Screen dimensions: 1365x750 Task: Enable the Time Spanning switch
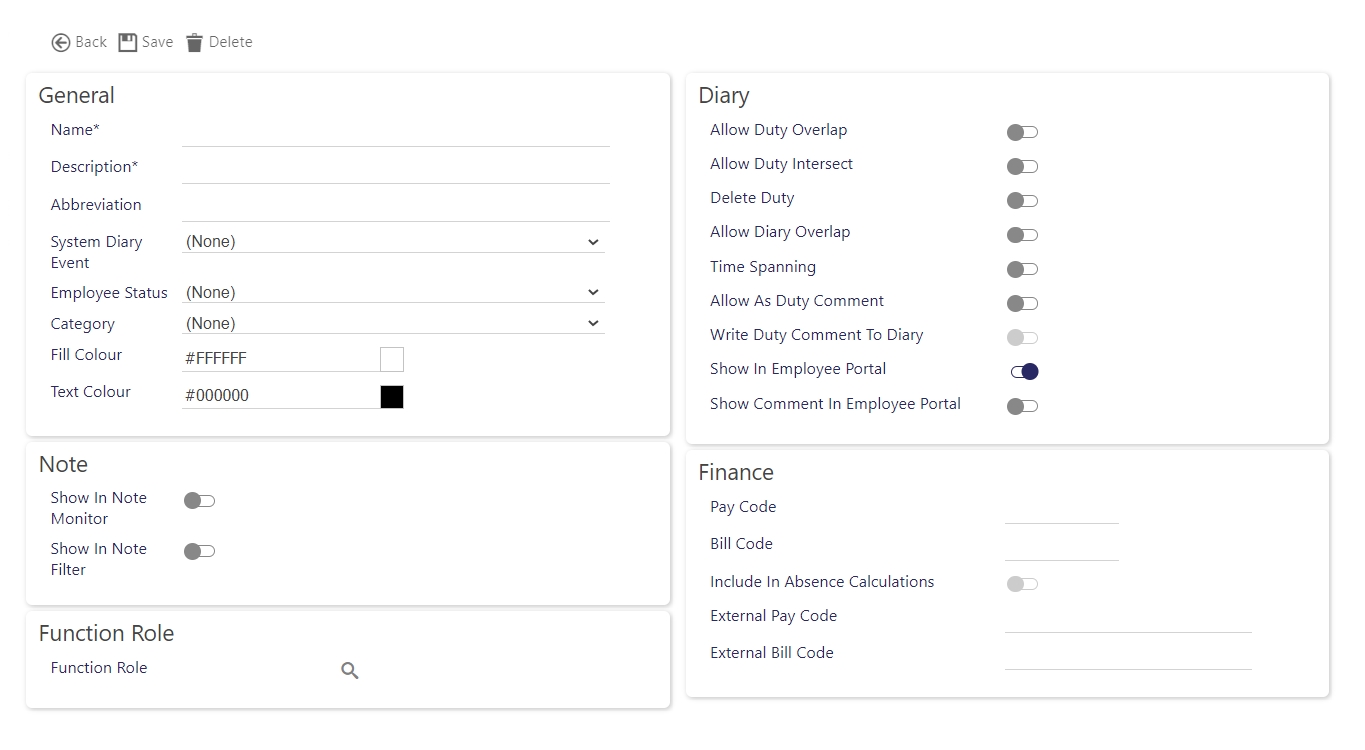point(1022,269)
